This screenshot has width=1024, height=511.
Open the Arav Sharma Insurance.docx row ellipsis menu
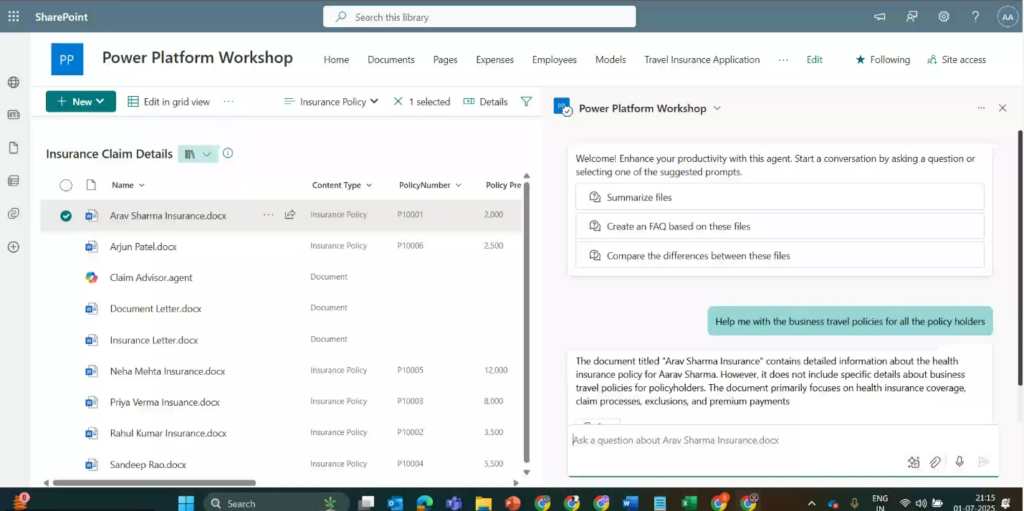[x=268, y=214]
